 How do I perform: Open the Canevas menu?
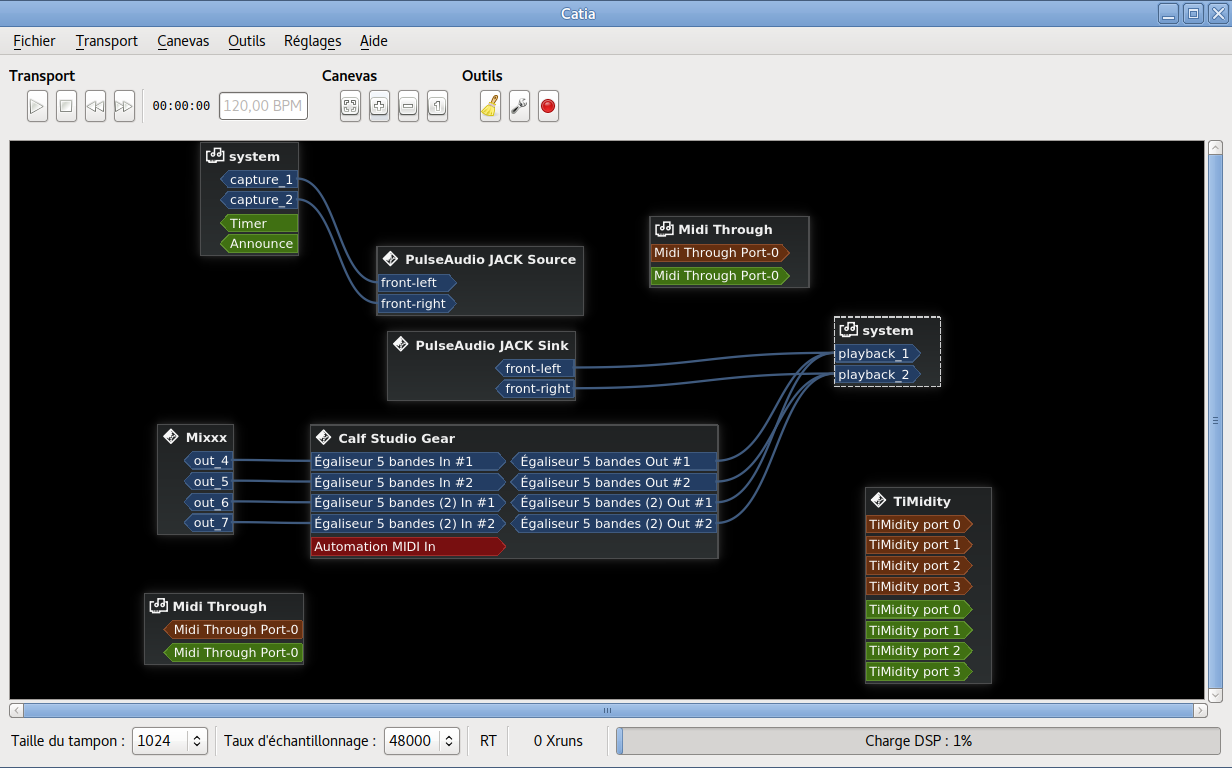pyautogui.click(x=183, y=41)
